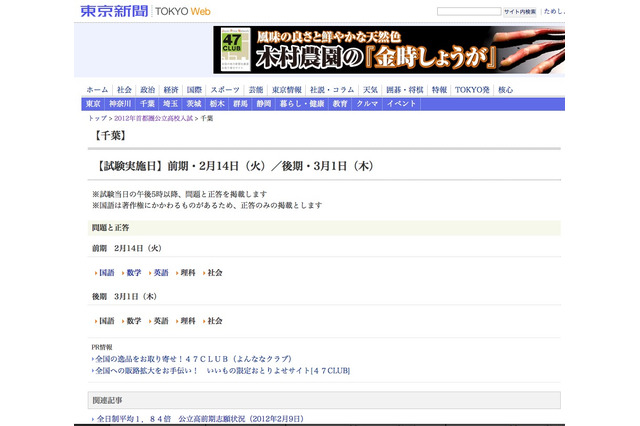Open 全国の逸品をお取り寄せ！４７ＣＬＵＢ link
Image resolution: width=640 pixels, height=426 pixels.
193,359
